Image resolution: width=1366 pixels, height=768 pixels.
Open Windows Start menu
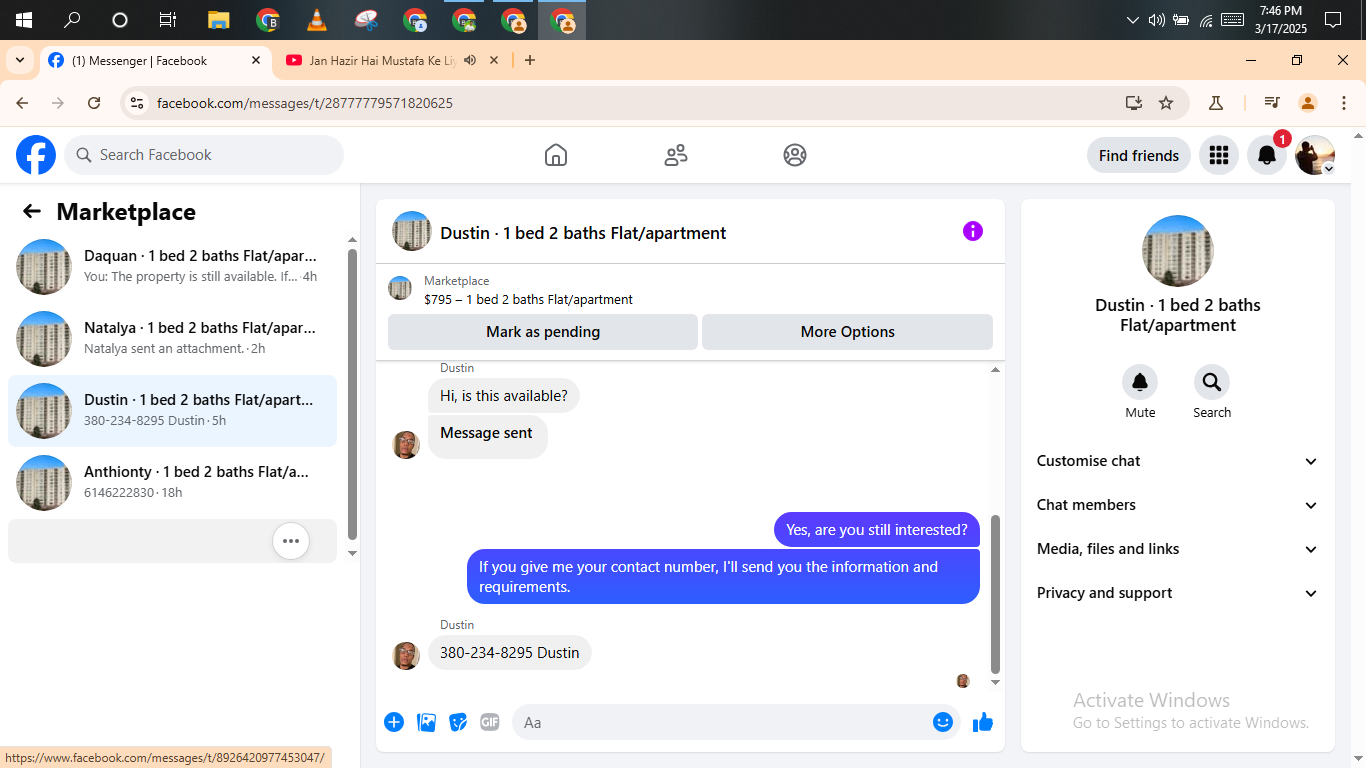[x=24, y=20]
